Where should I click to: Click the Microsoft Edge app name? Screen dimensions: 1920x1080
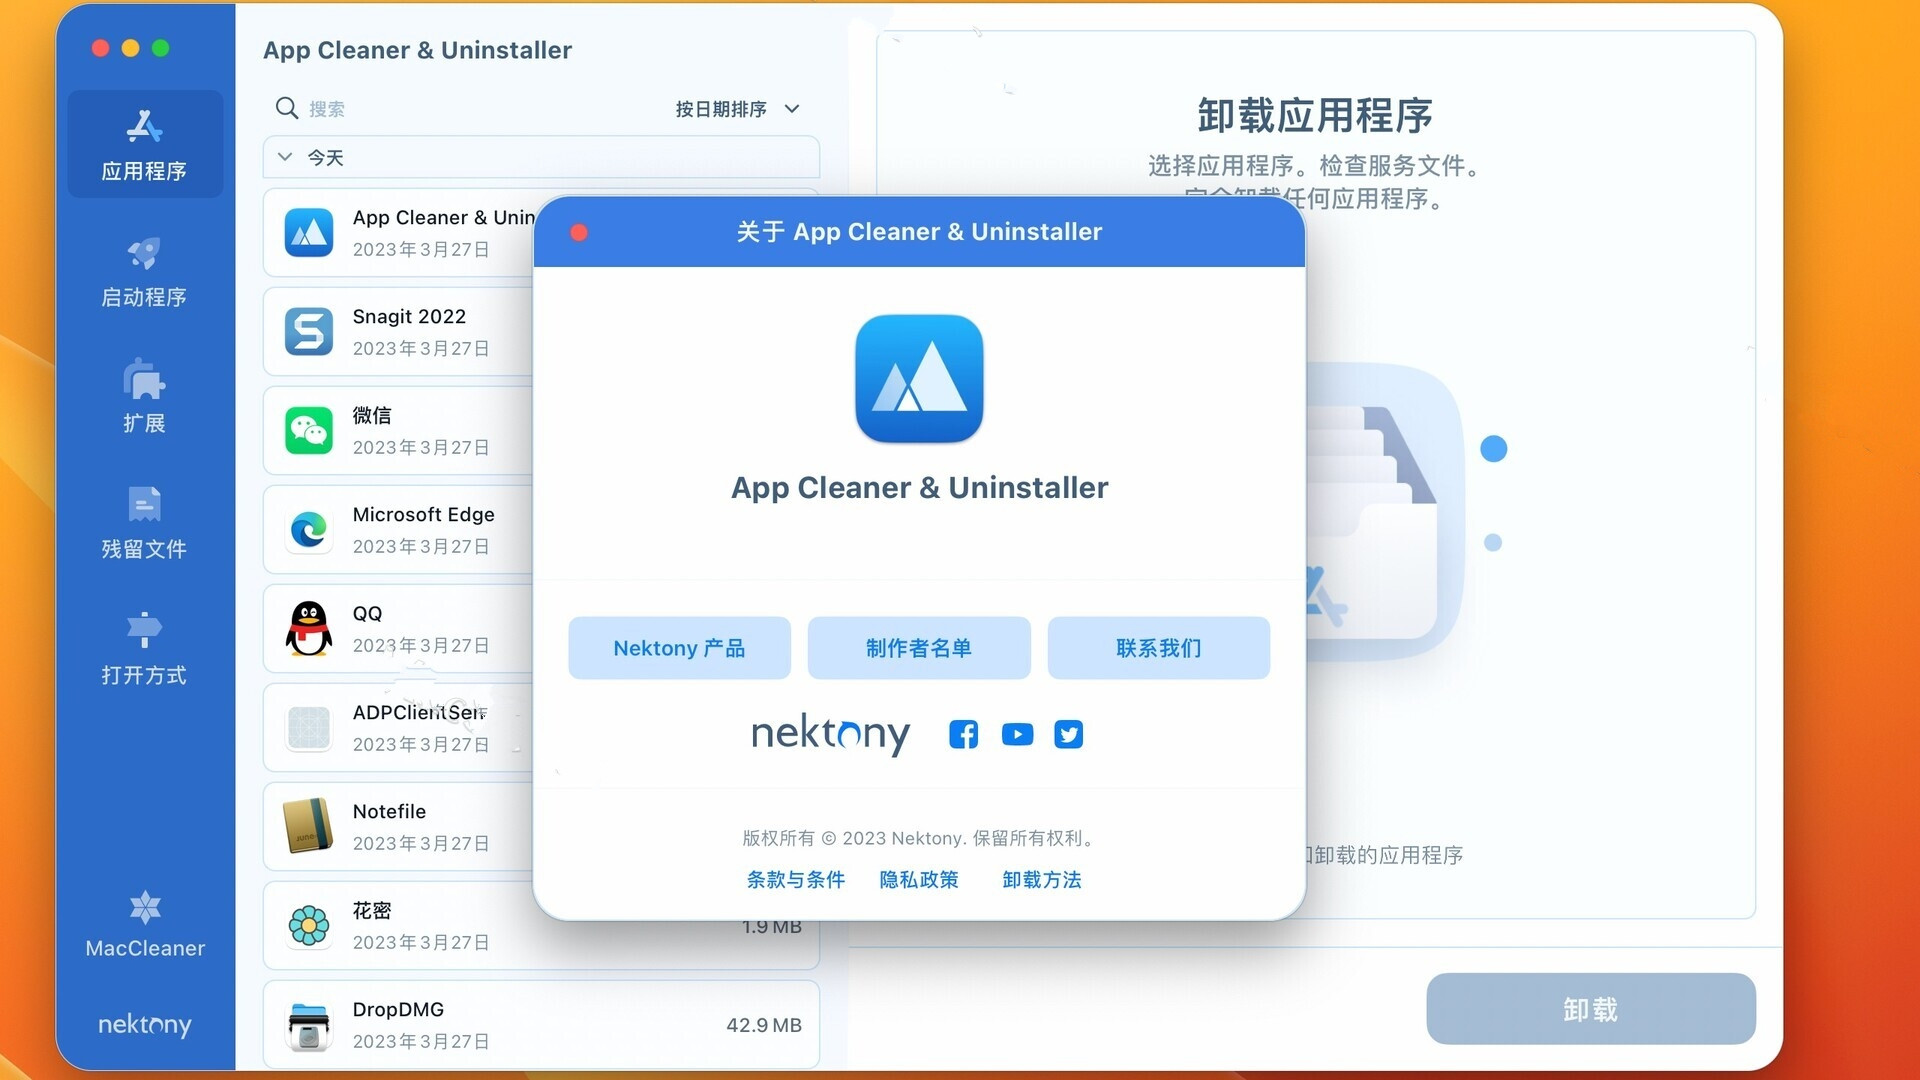tap(423, 514)
